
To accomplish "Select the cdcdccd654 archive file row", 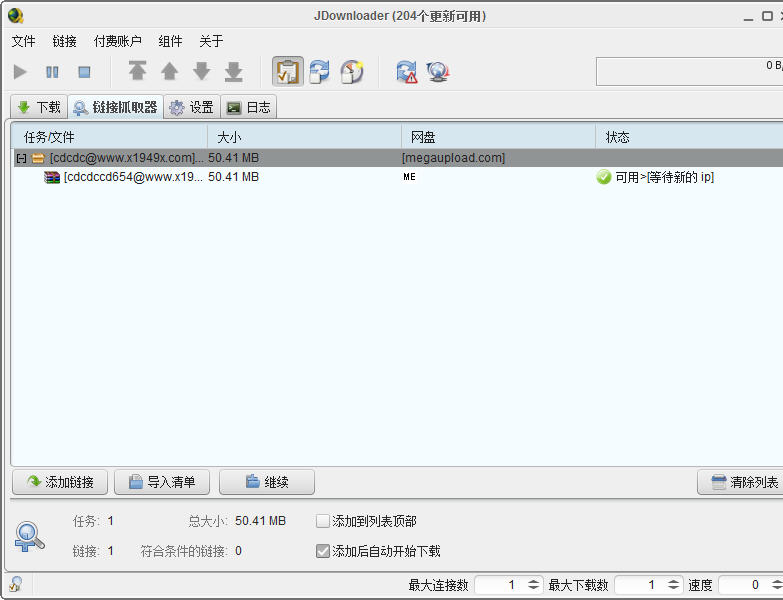I will pos(398,177).
